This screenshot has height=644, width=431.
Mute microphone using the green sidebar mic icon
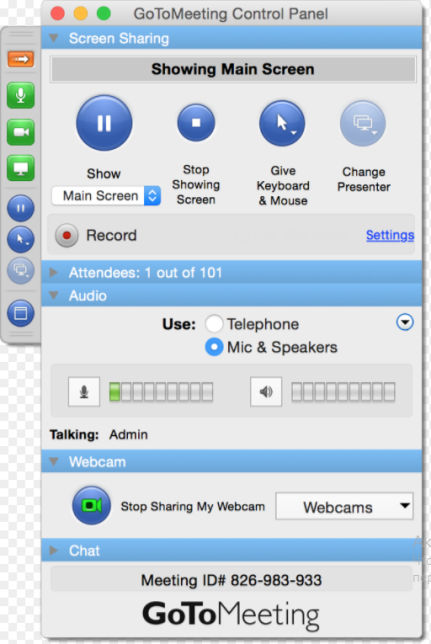[21, 95]
